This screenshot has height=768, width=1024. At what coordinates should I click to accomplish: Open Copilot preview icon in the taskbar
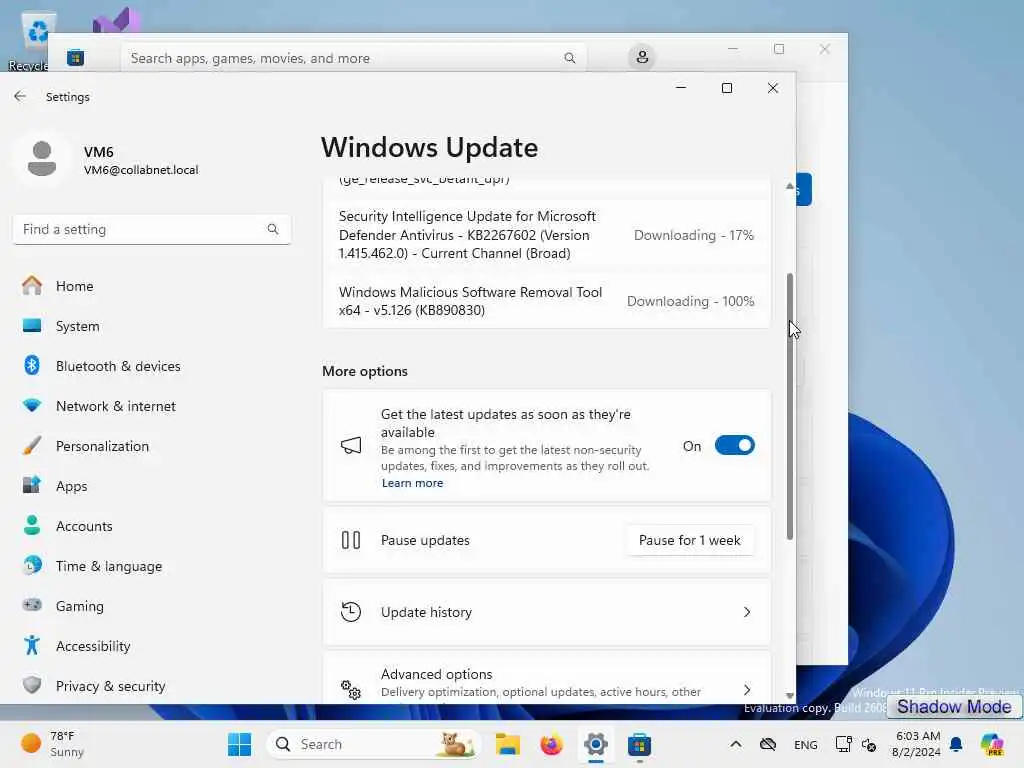tap(992, 744)
